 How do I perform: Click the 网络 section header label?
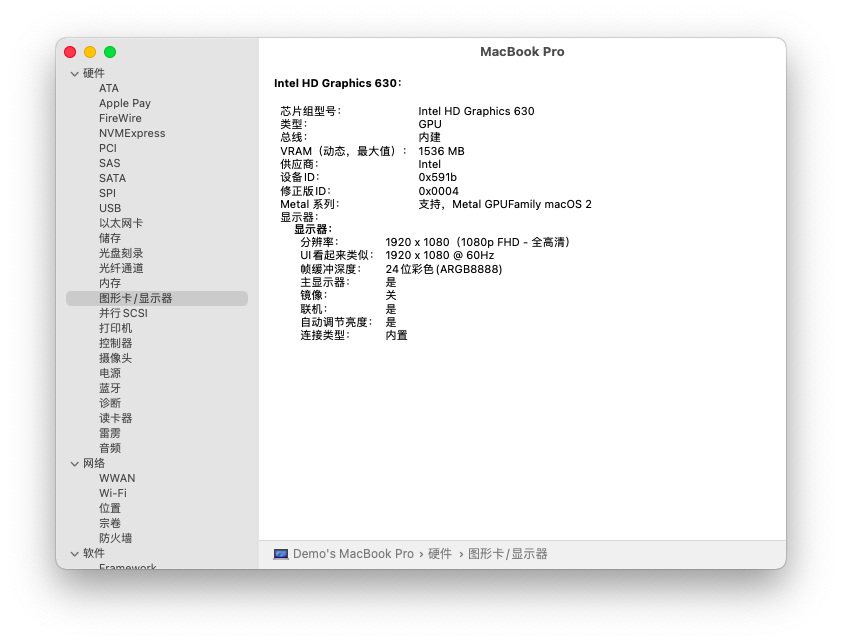[x=94, y=464]
